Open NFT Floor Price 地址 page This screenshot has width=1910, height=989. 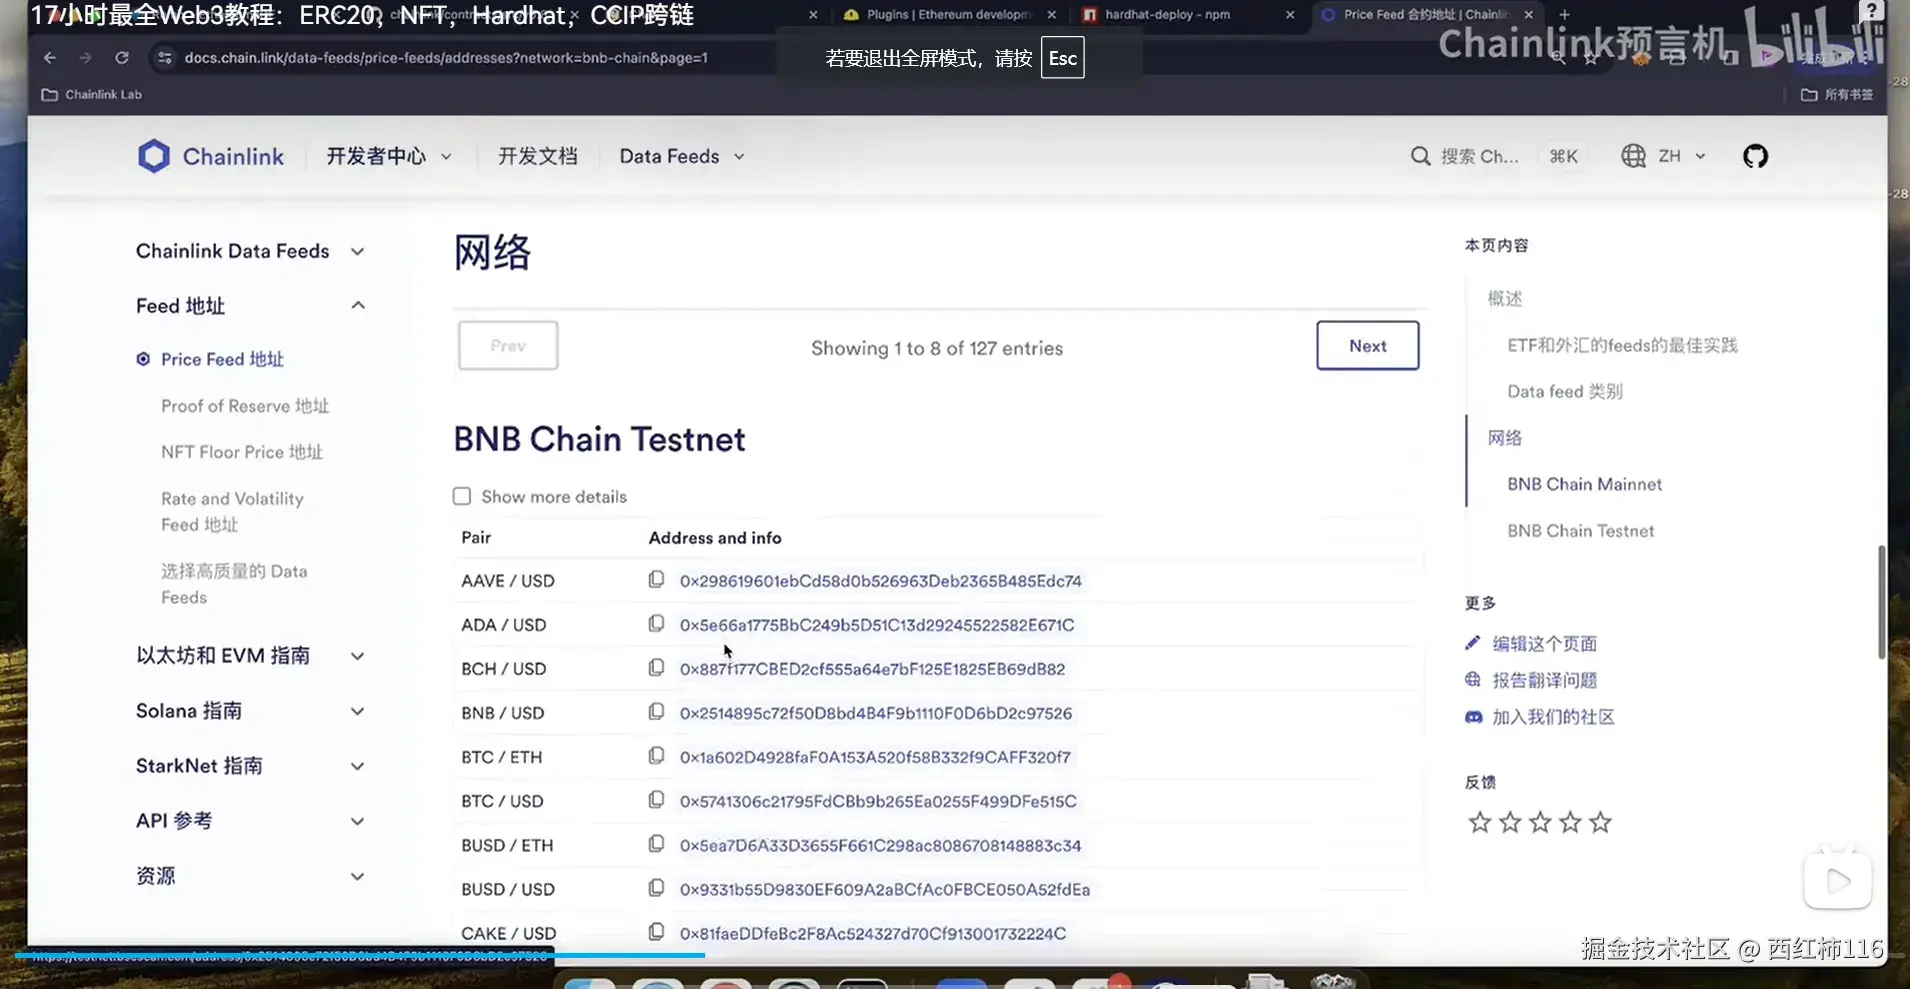[x=242, y=452]
